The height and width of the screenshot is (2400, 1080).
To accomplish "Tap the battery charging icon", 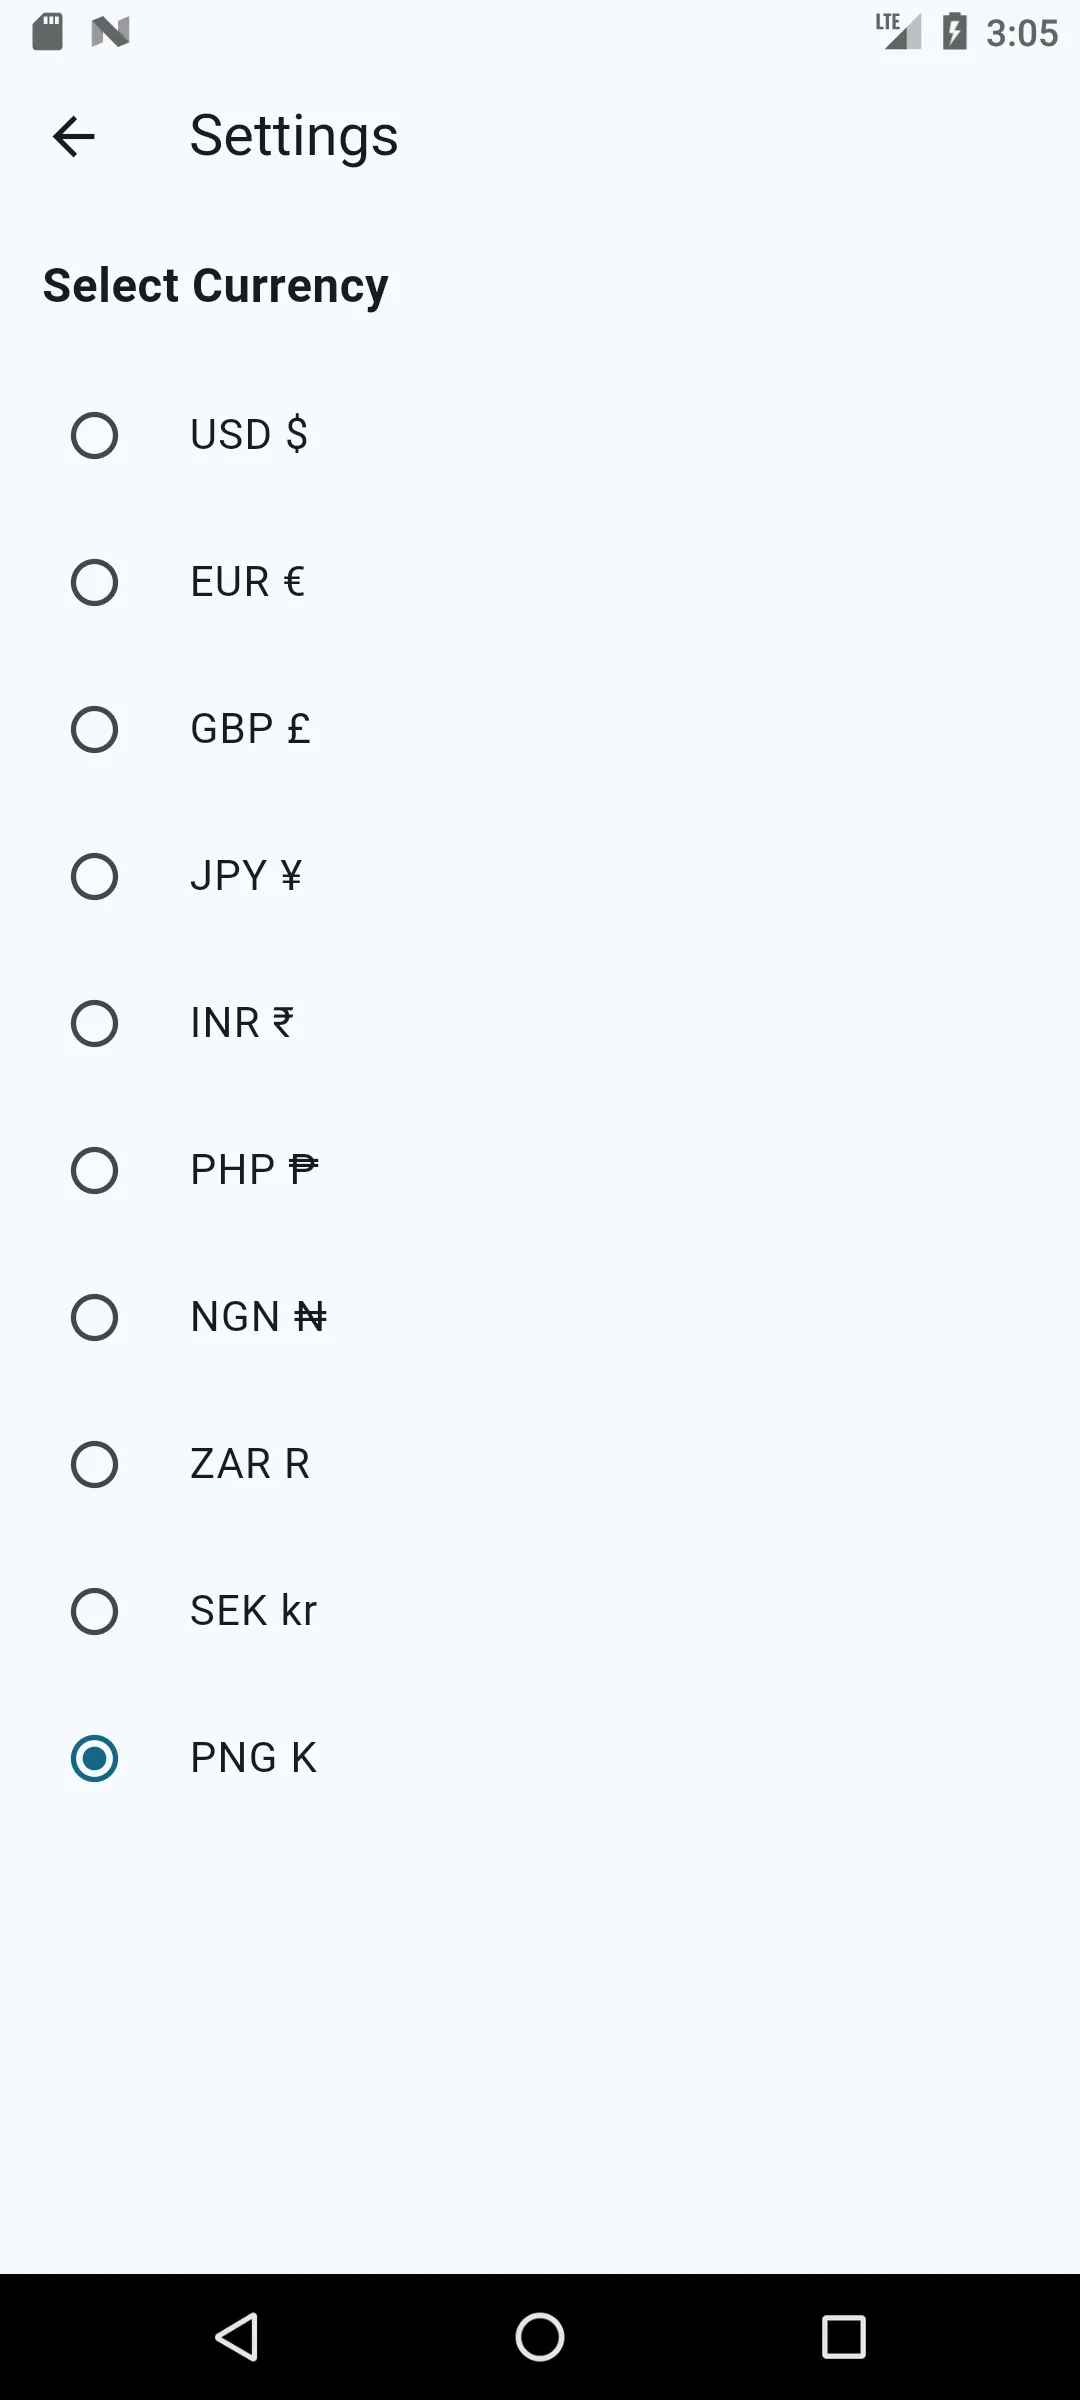I will point(955,32).
